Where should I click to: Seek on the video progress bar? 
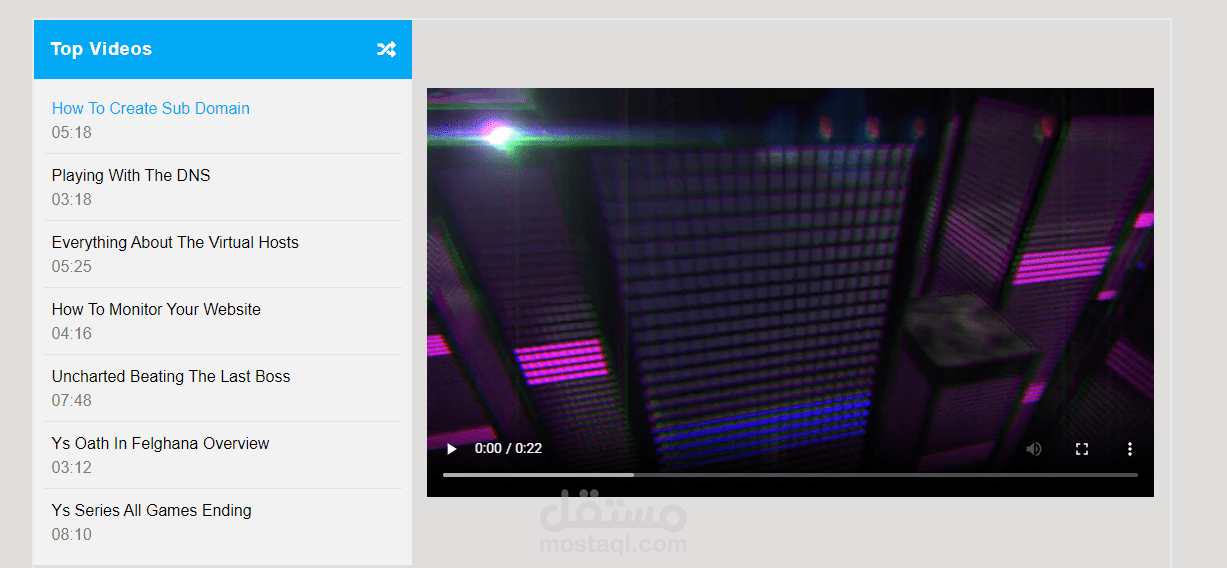coord(790,475)
